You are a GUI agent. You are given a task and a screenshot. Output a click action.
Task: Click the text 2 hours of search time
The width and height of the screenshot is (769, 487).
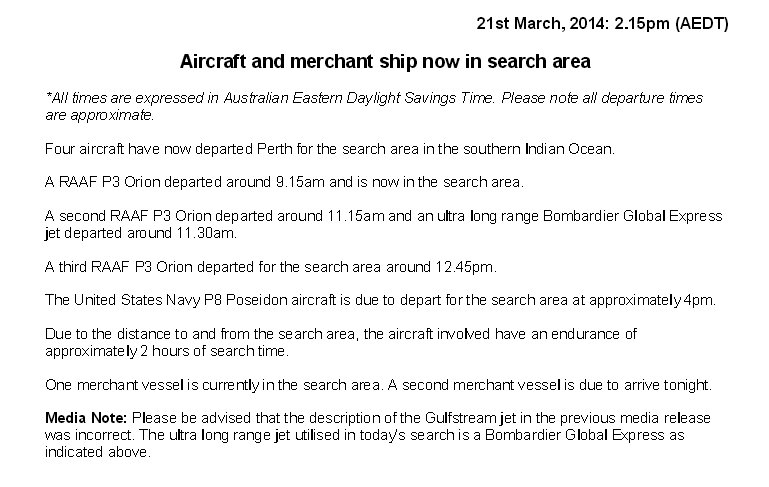213,352
